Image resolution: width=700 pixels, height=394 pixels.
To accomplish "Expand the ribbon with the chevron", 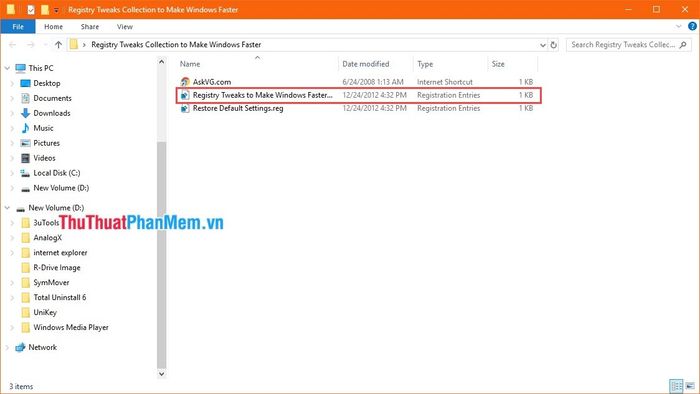I will pyautogui.click(x=679, y=26).
